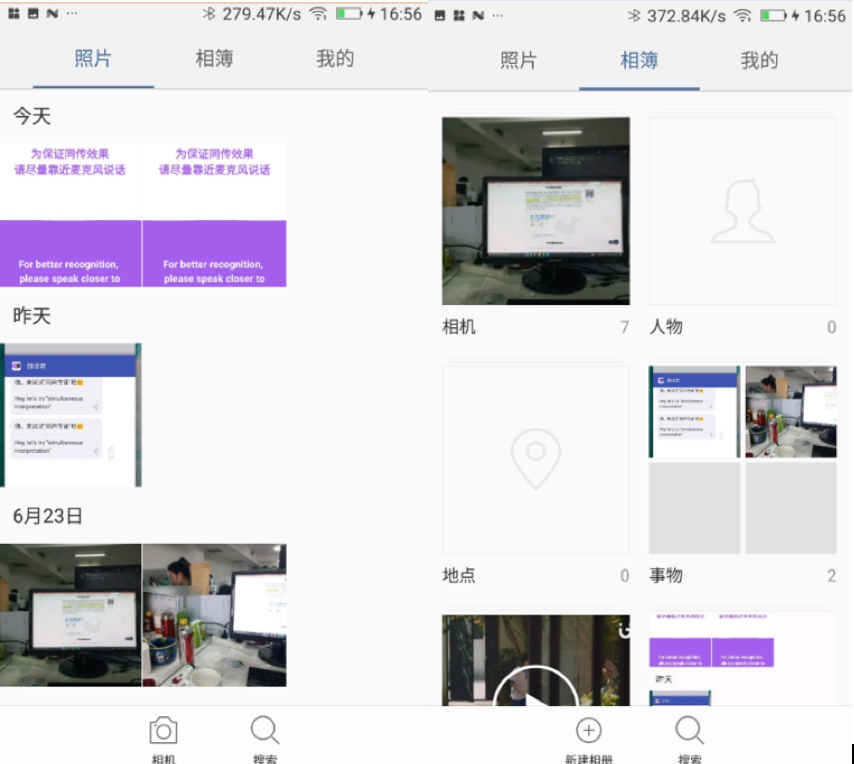Click Bluetooth icon next to 372.84K/s
This screenshot has width=854, height=764.
pos(633,16)
